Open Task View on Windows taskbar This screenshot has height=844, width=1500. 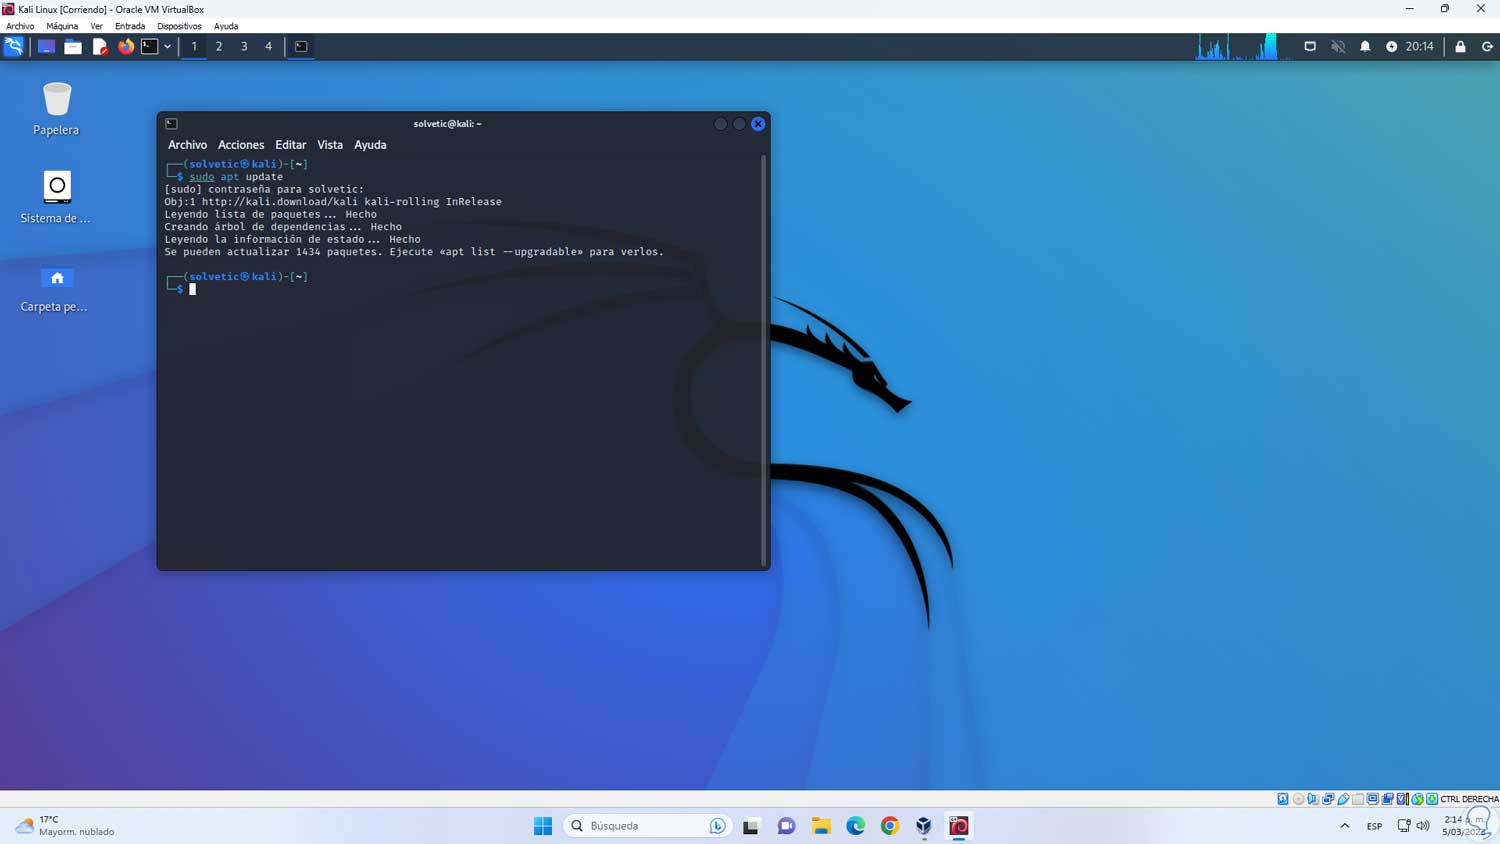click(x=751, y=826)
